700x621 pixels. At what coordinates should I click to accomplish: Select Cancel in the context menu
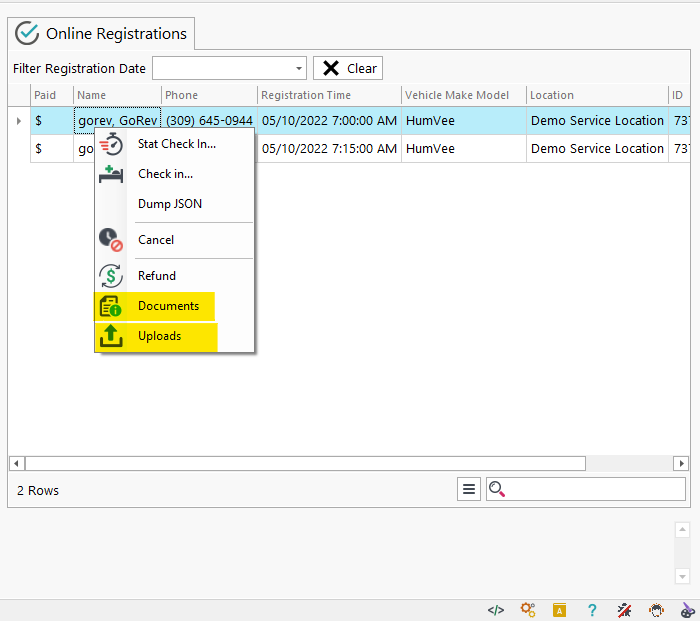click(x=156, y=240)
